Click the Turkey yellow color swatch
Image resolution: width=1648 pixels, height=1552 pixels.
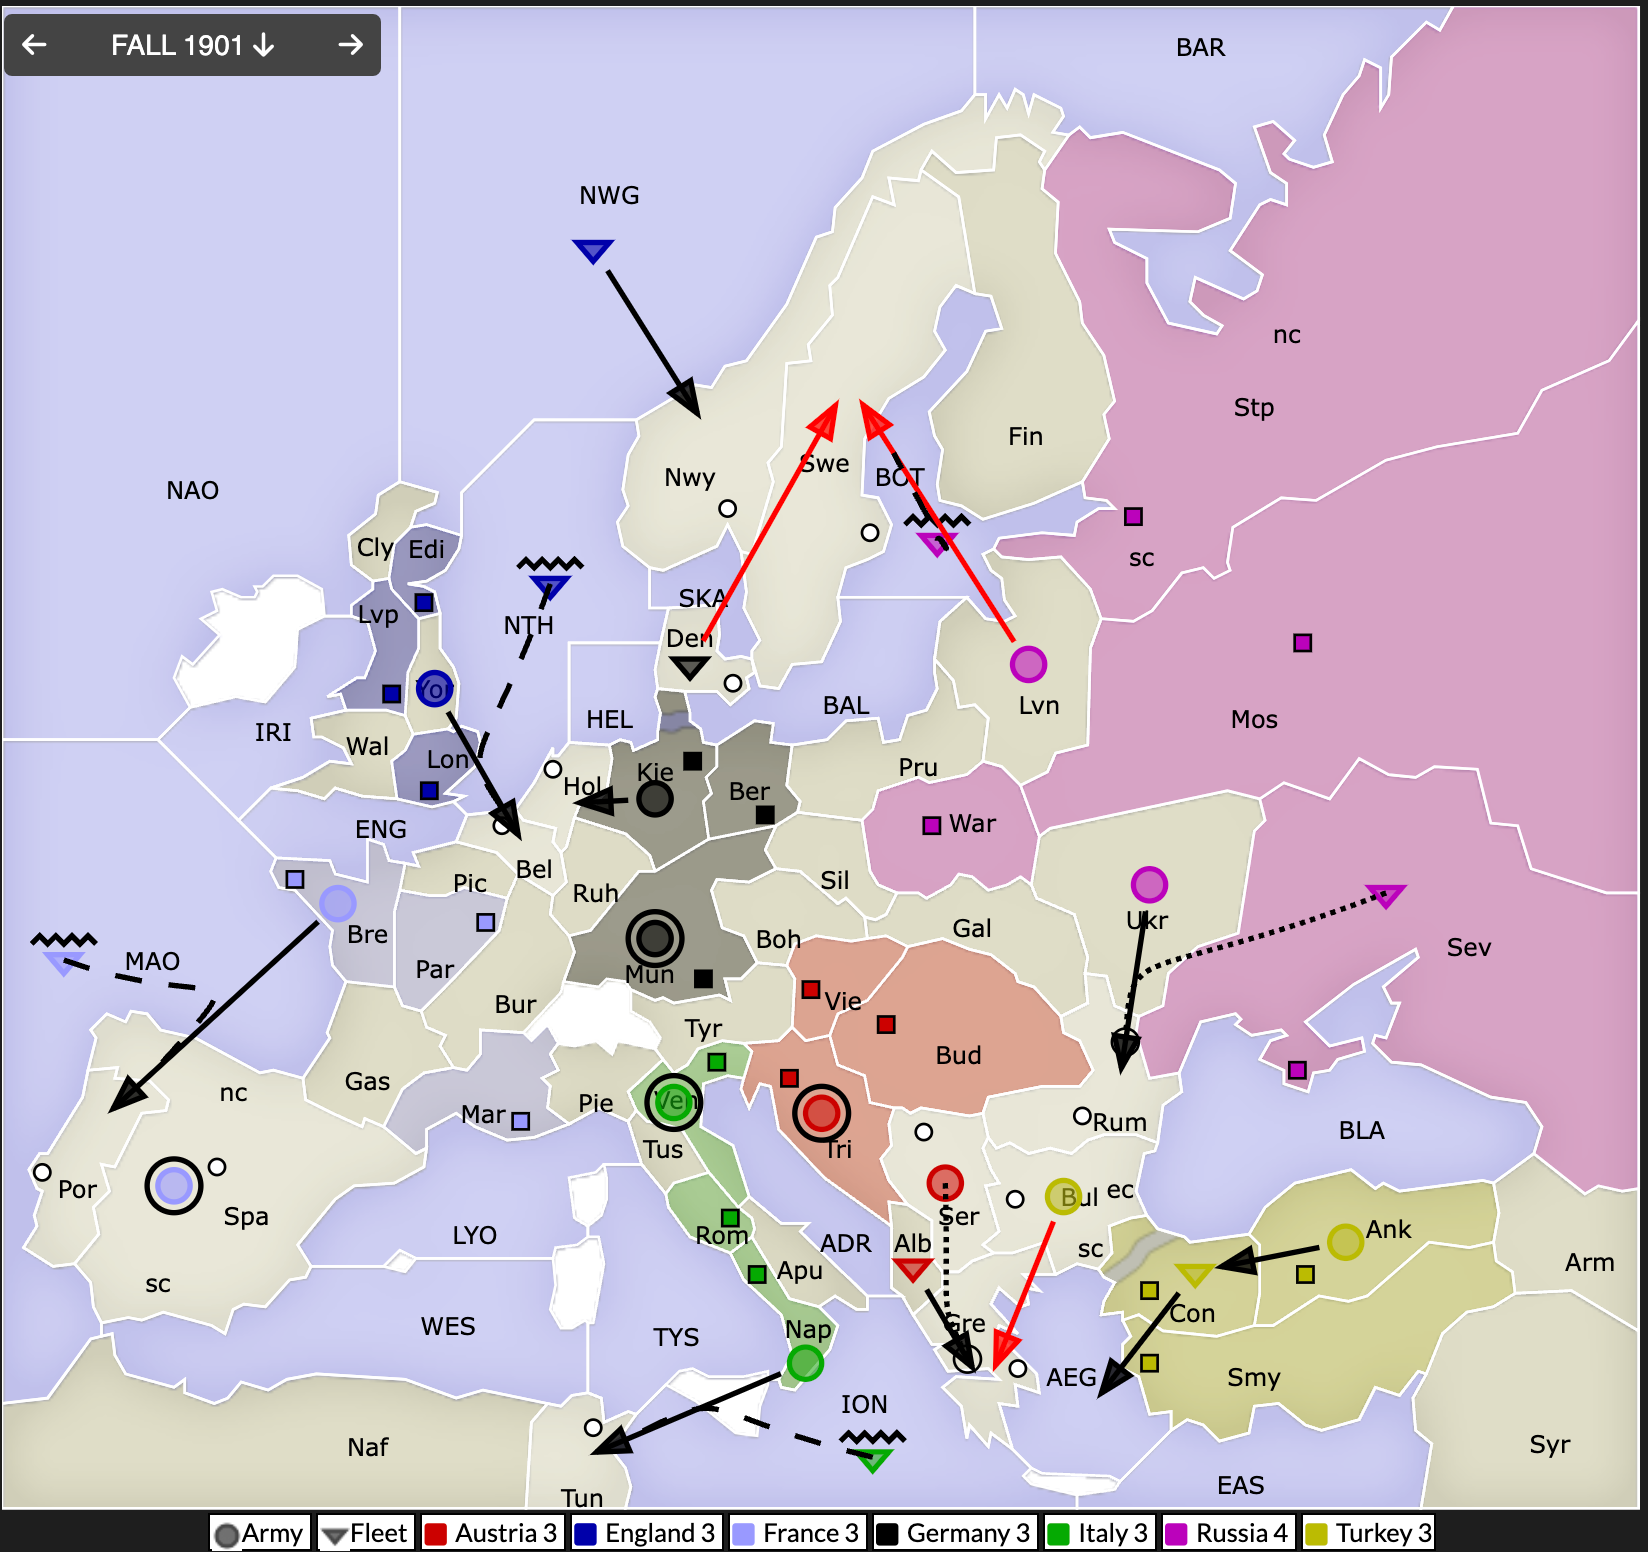[x=1316, y=1534]
